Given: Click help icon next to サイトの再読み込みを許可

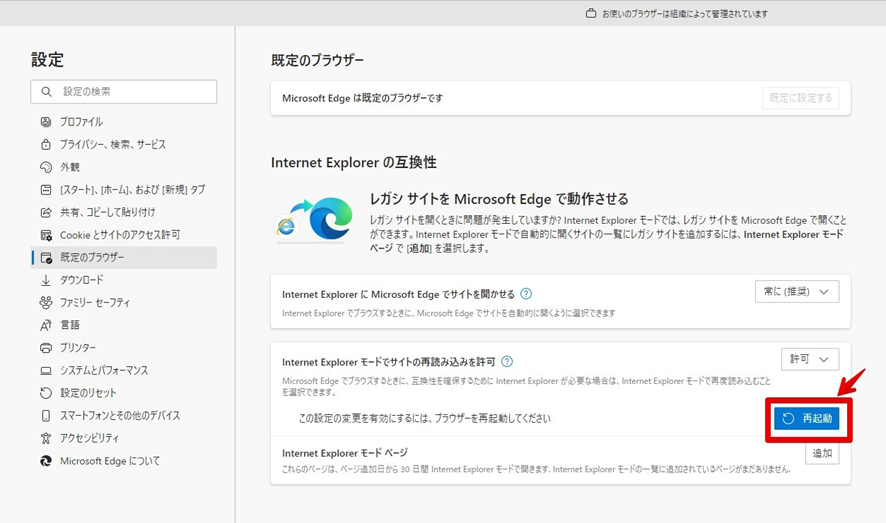Looking at the screenshot, I should (507, 361).
